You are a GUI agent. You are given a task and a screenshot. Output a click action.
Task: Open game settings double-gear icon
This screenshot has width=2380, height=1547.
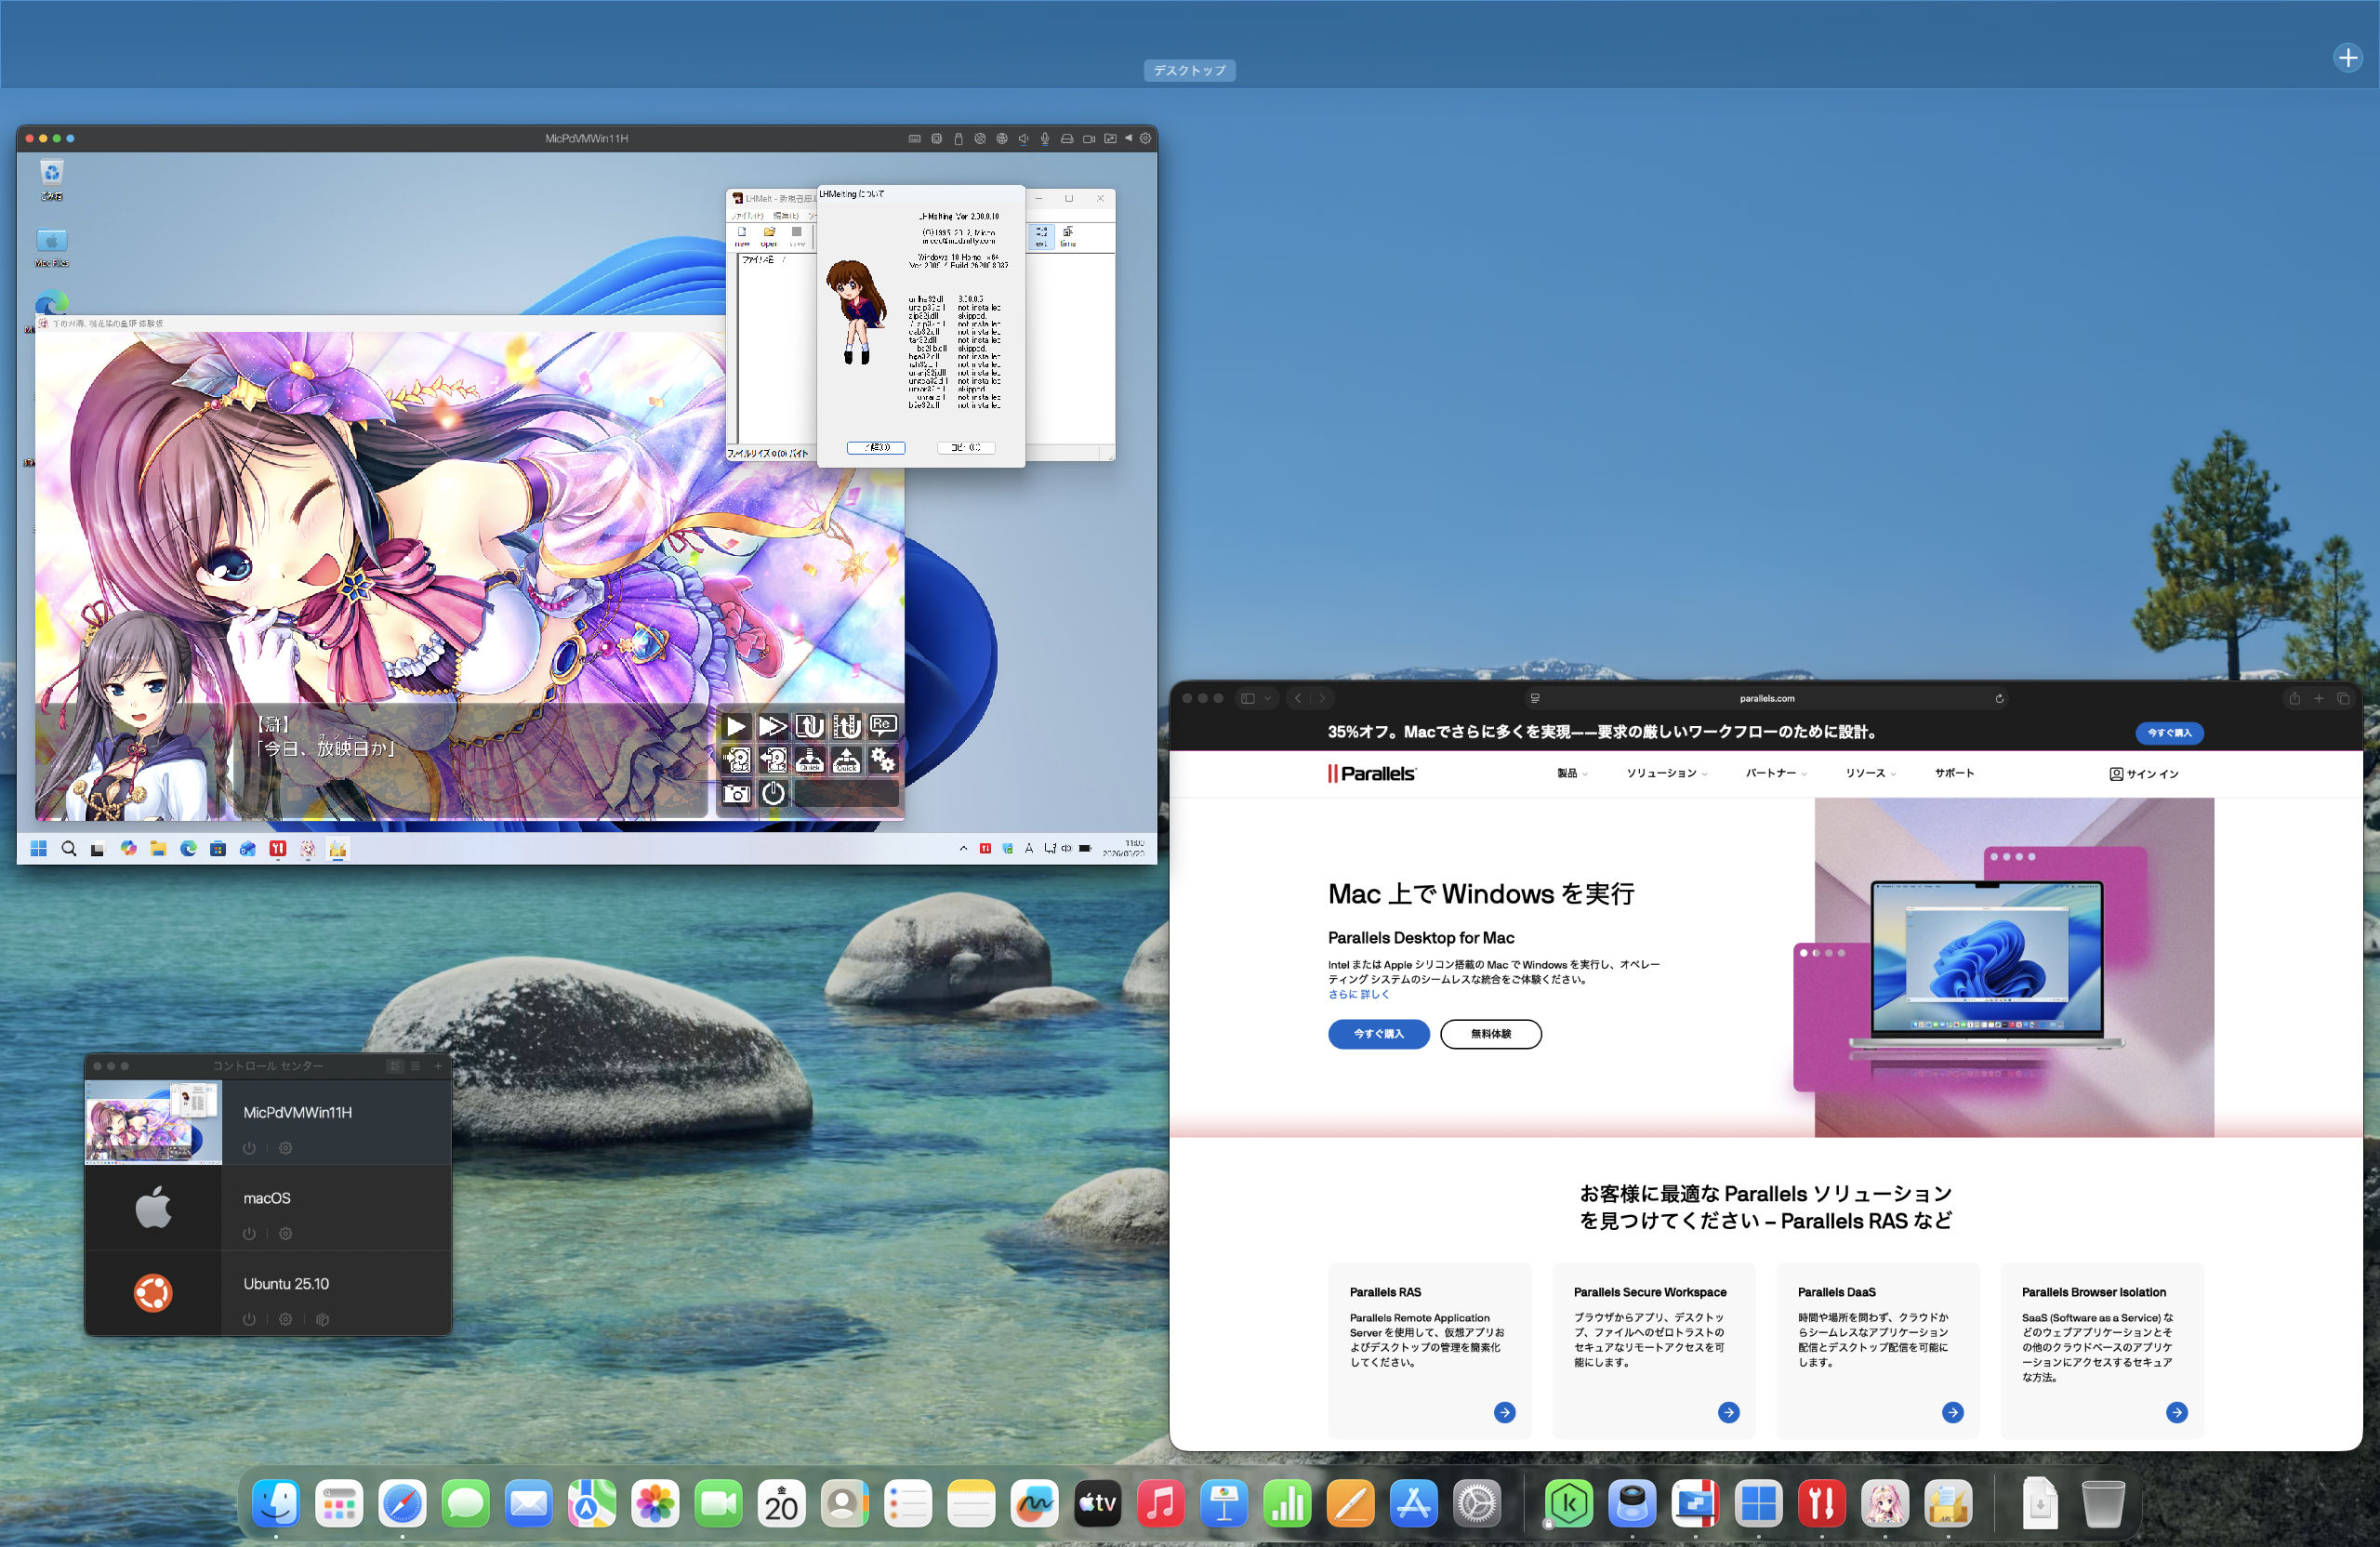pyautogui.click(x=882, y=760)
